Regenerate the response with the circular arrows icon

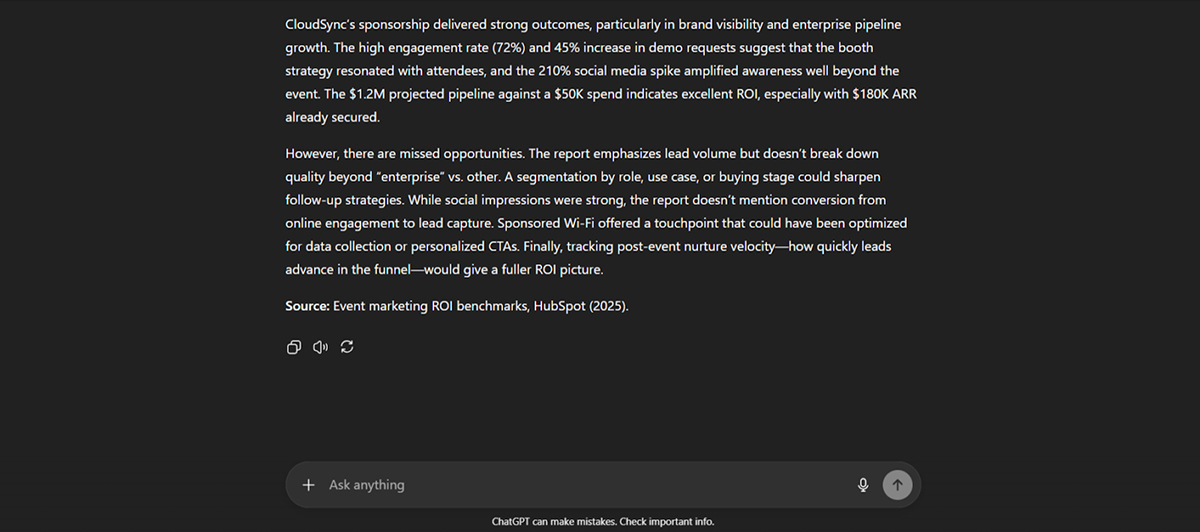[x=347, y=347]
